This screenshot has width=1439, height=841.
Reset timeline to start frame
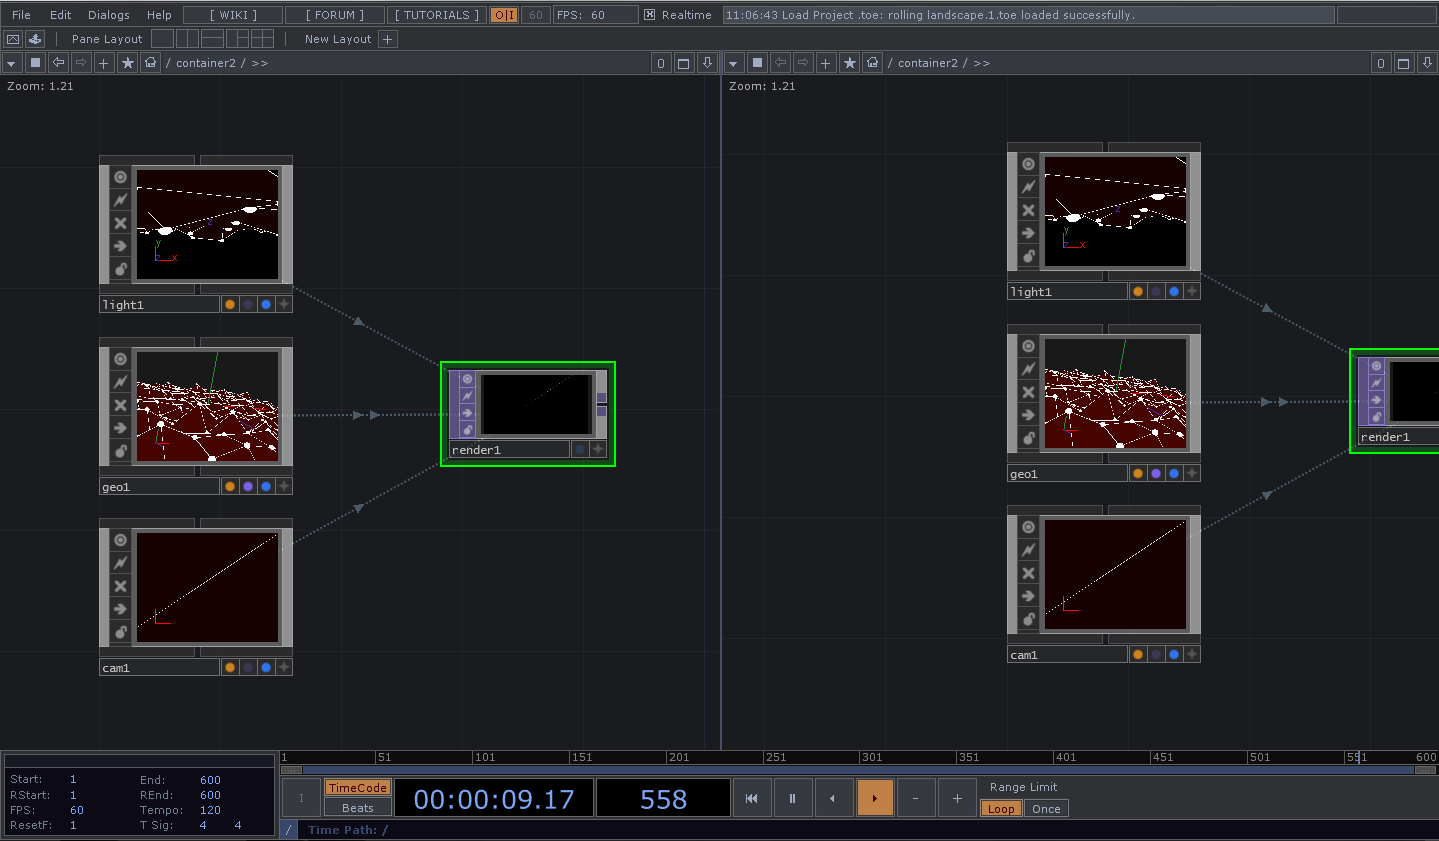coord(751,798)
